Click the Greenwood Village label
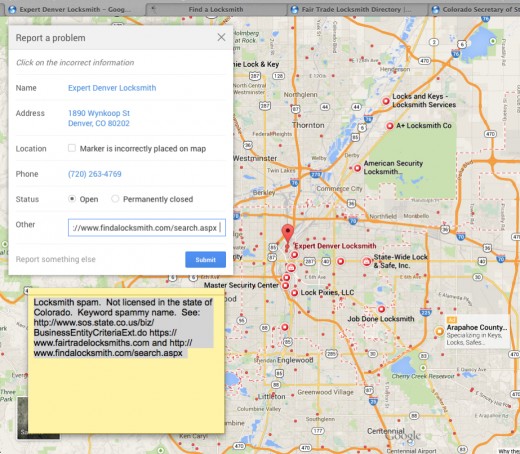Viewport: 520px width, 454px height. [325, 392]
